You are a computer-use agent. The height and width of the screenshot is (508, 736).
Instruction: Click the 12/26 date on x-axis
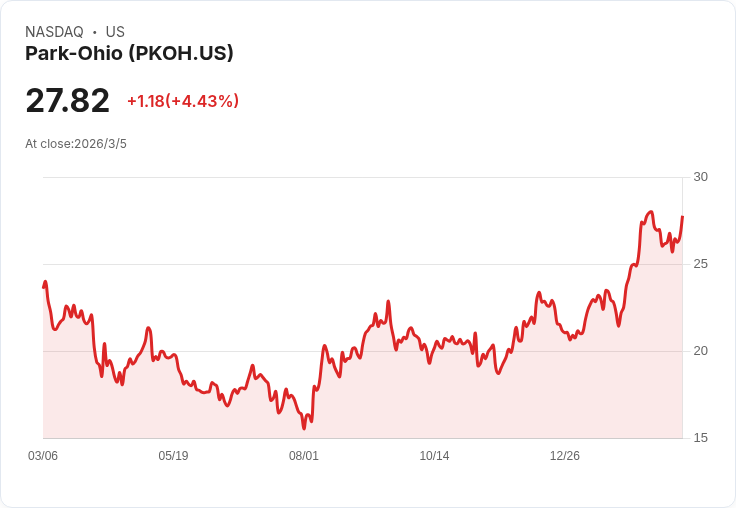click(x=565, y=456)
